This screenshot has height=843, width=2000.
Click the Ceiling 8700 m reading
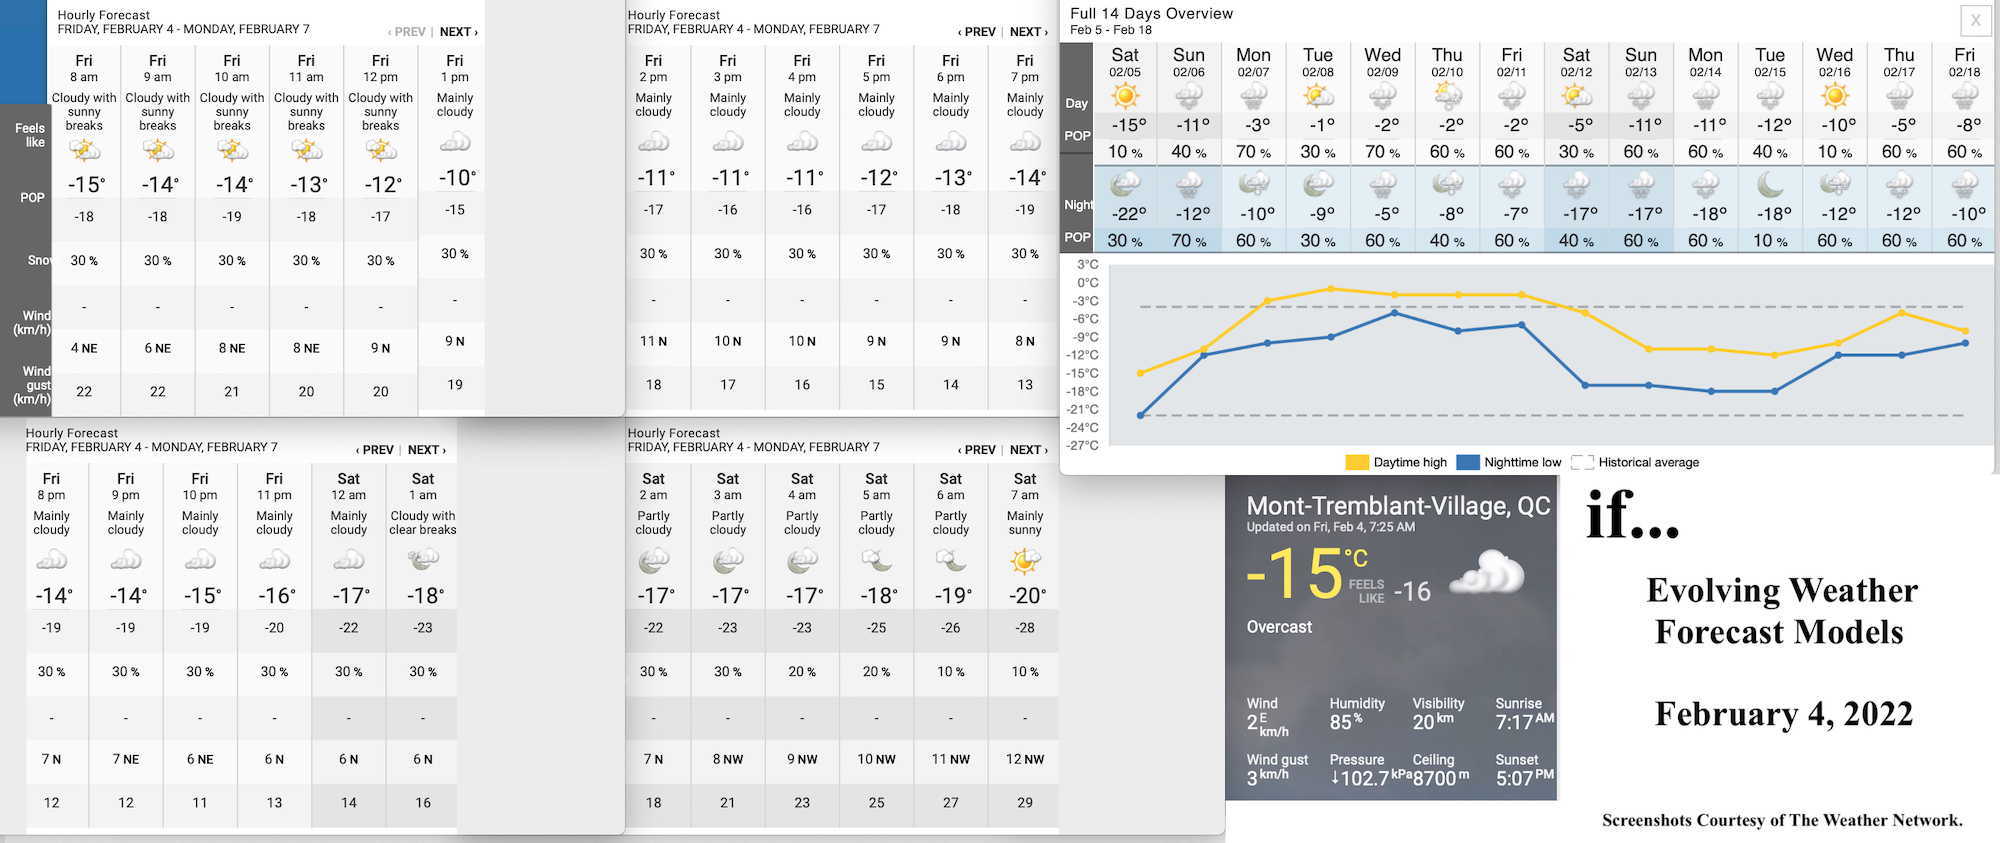pos(1441,777)
